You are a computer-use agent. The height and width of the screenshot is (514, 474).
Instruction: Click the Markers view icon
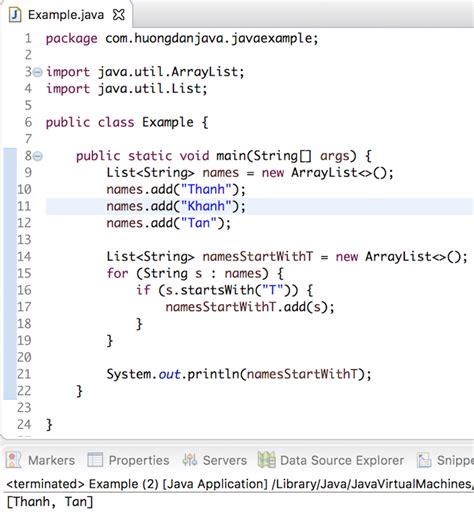click(x=13, y=460)
